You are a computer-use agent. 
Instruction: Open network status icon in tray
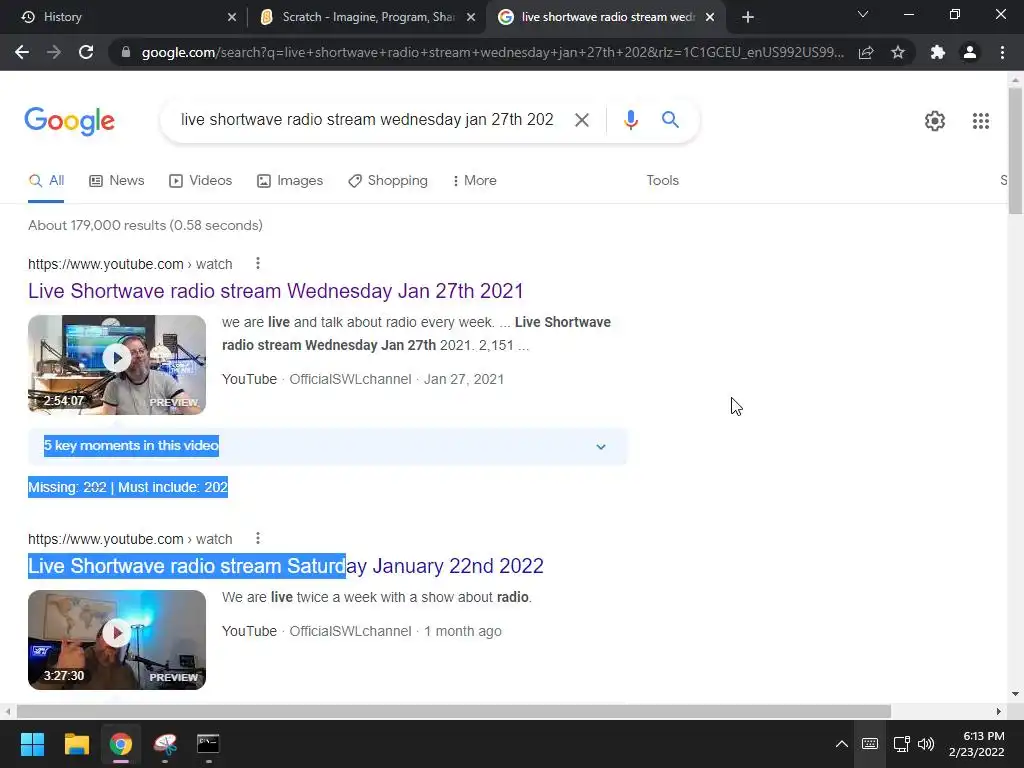(x=902, y=744)
